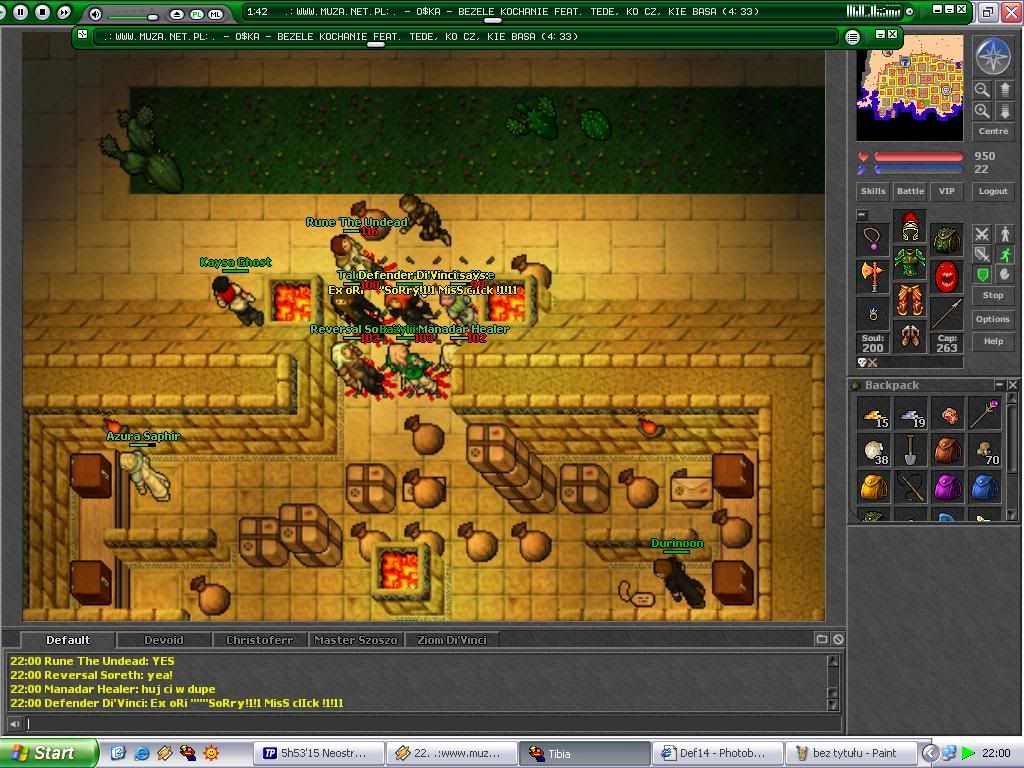This screenshot has width=1024, height=768.
Task: Click the red-plumed helmet slot
Action: (910, 226)
